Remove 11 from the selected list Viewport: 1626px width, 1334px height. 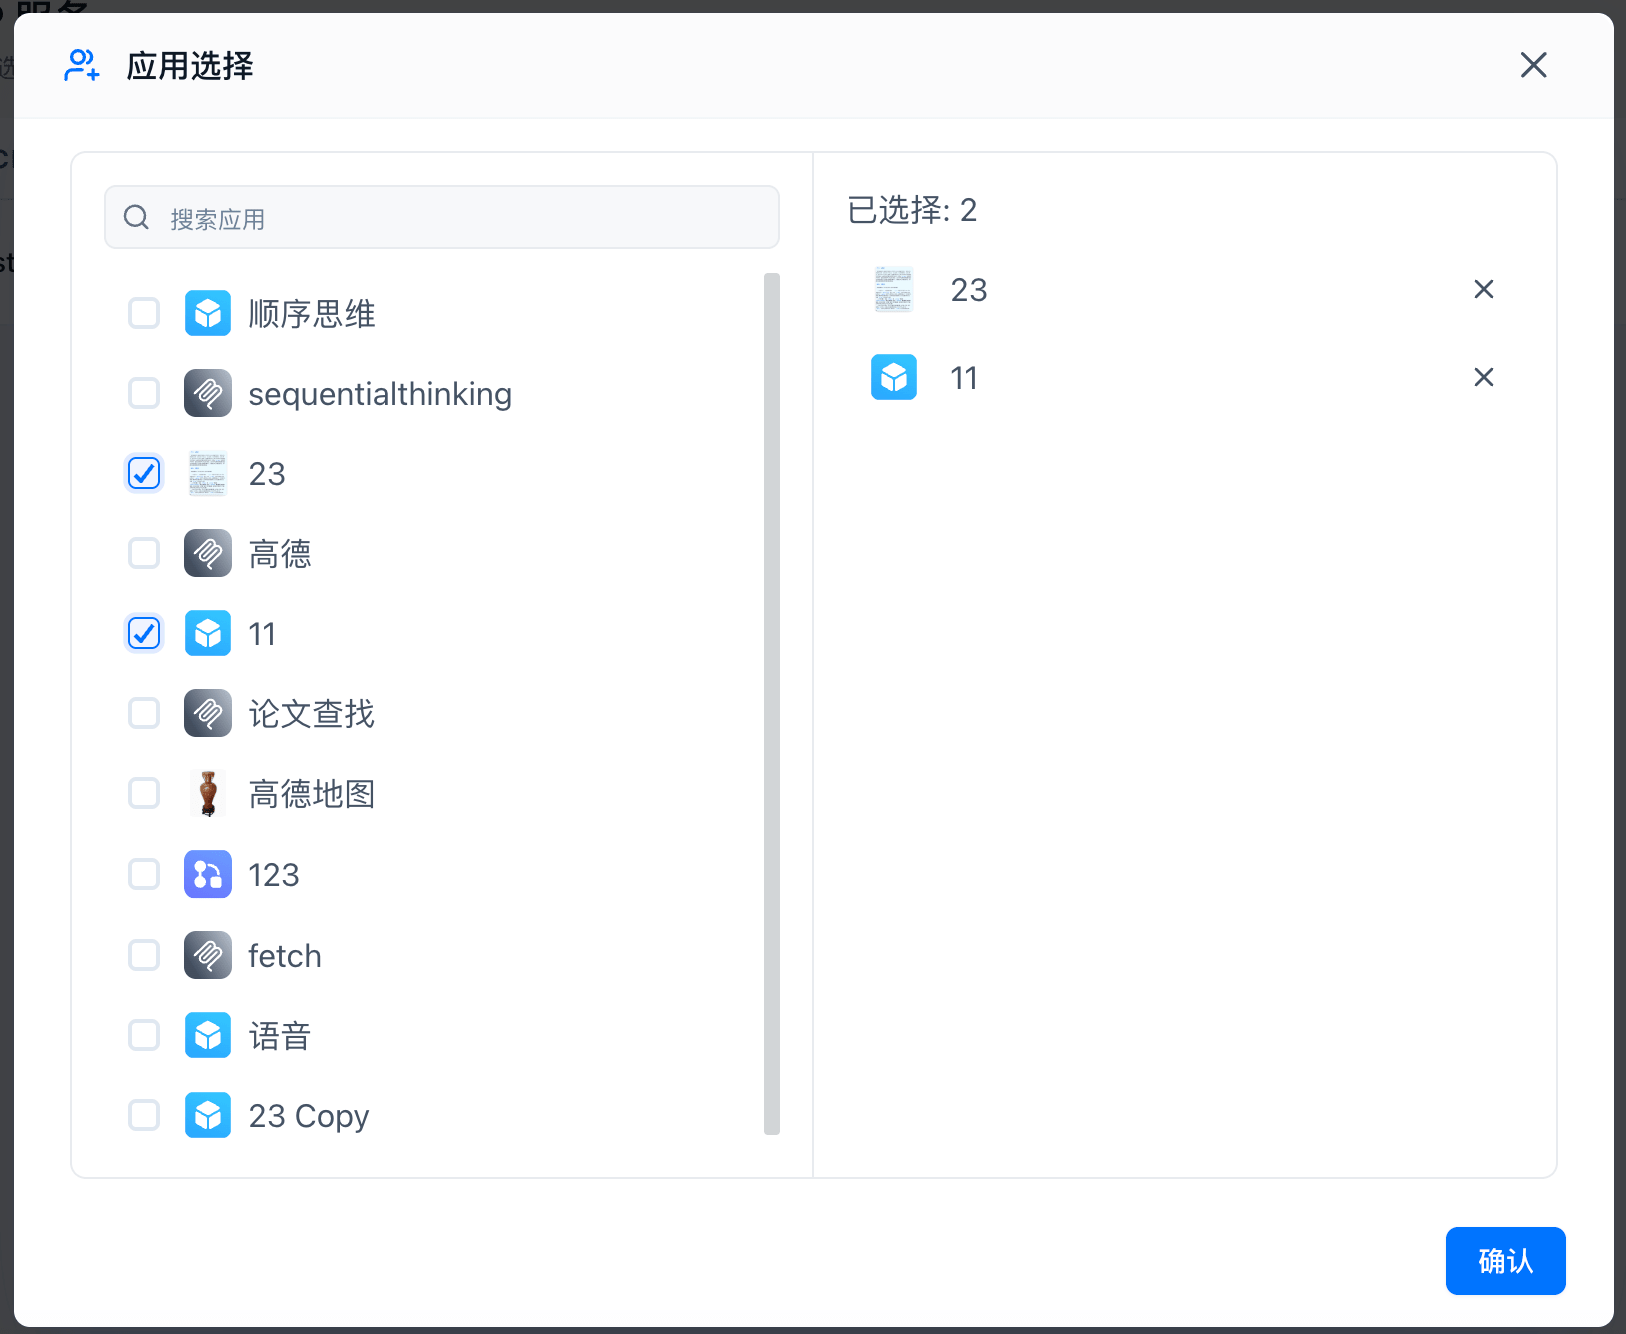(x=1483, y=377)
